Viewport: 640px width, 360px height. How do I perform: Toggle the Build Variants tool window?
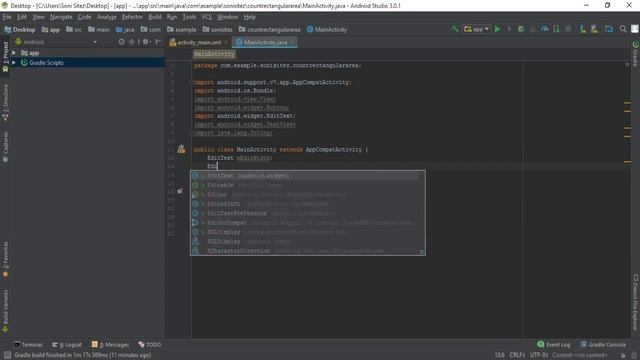[x=5, y=311]
